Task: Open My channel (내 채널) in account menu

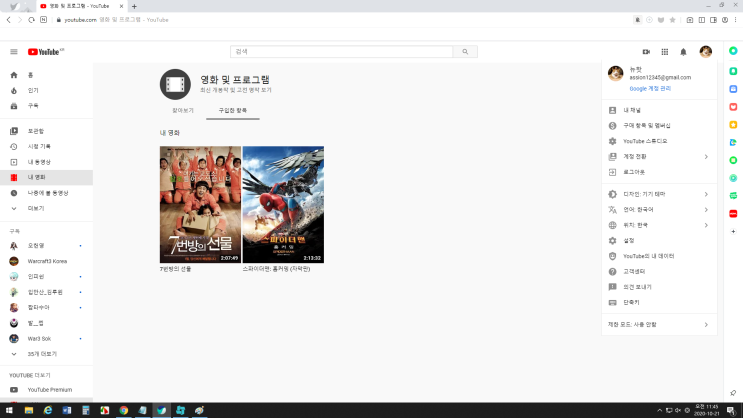Action: click(659, 110)
